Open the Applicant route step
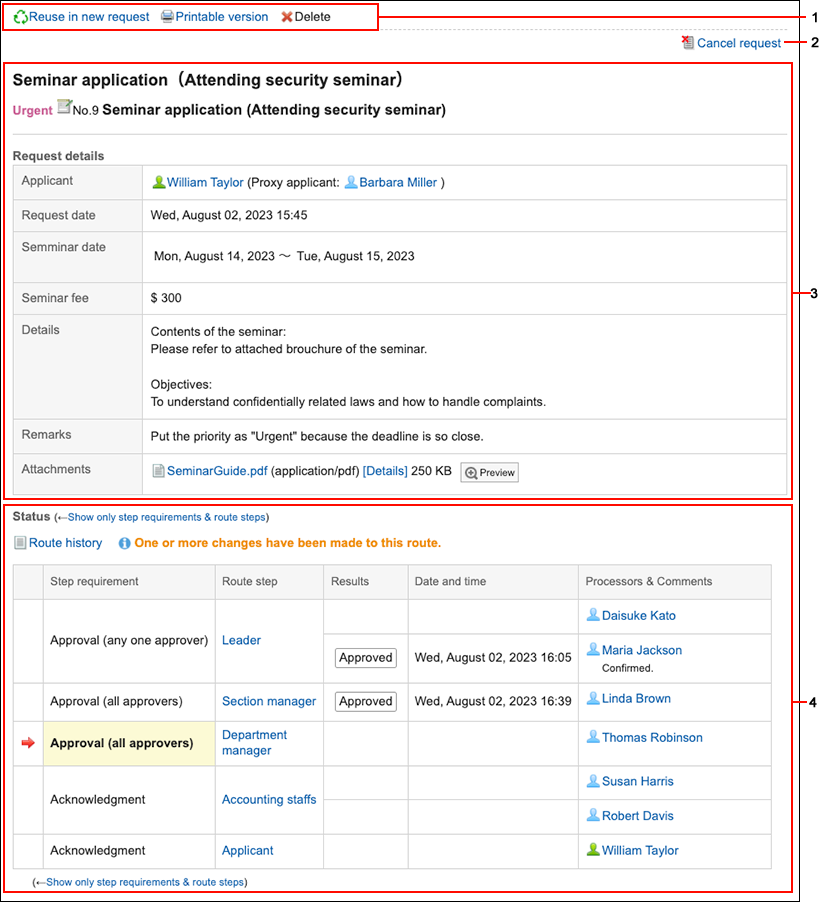Image resolution: width=820 pixels, height=902 pixels. click(x=247, y=850)
